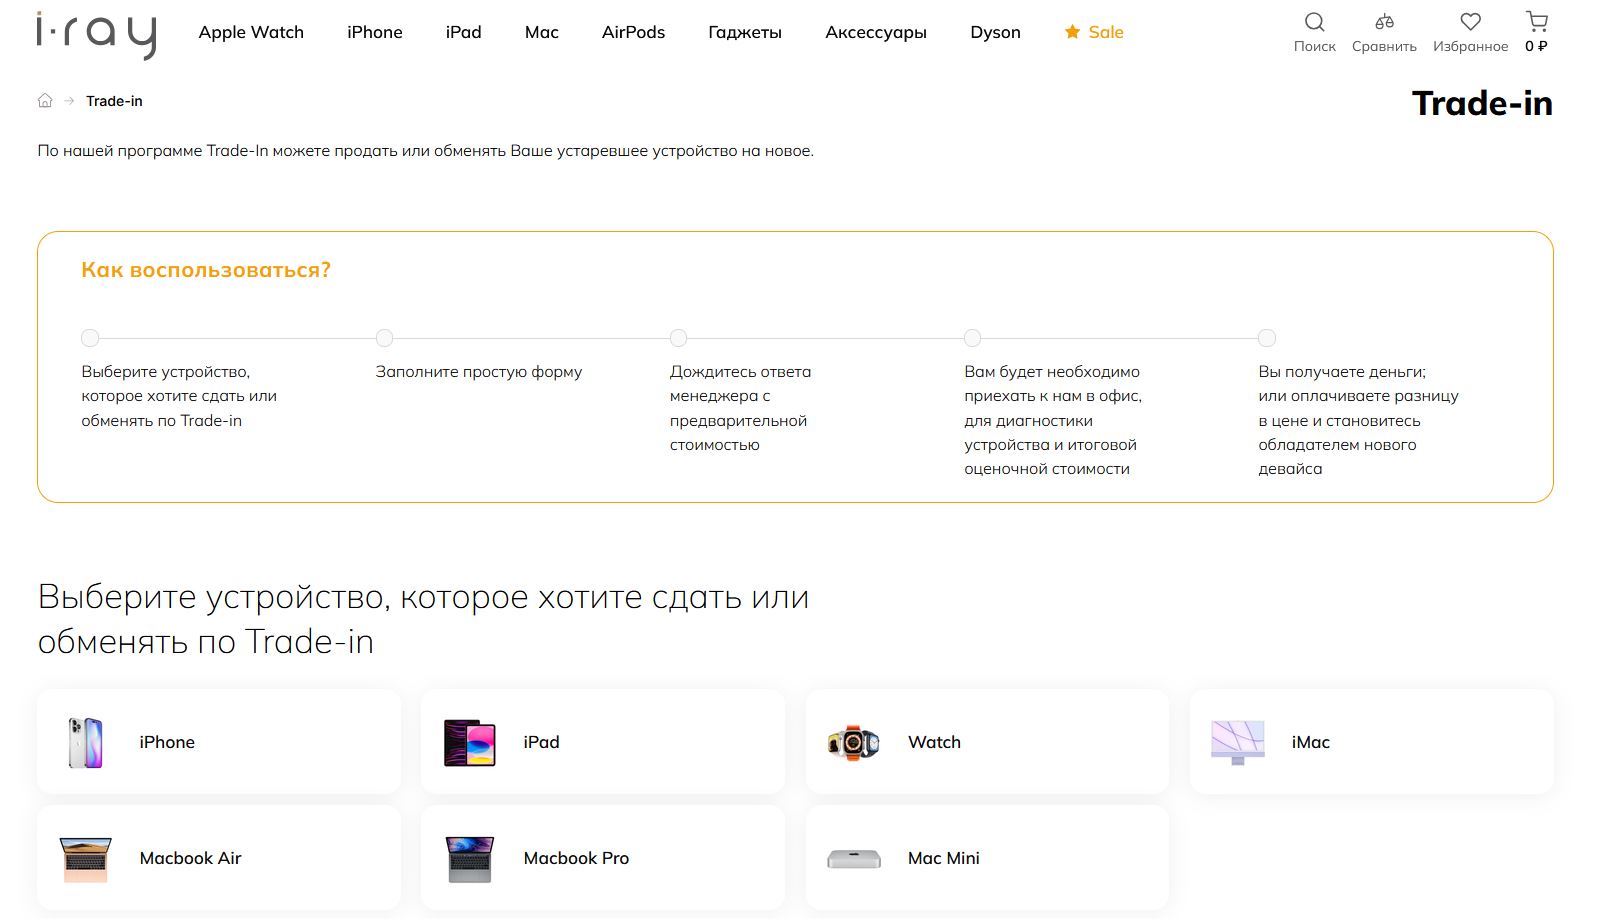Choose iMac label for trade-in

point(1310,742)
